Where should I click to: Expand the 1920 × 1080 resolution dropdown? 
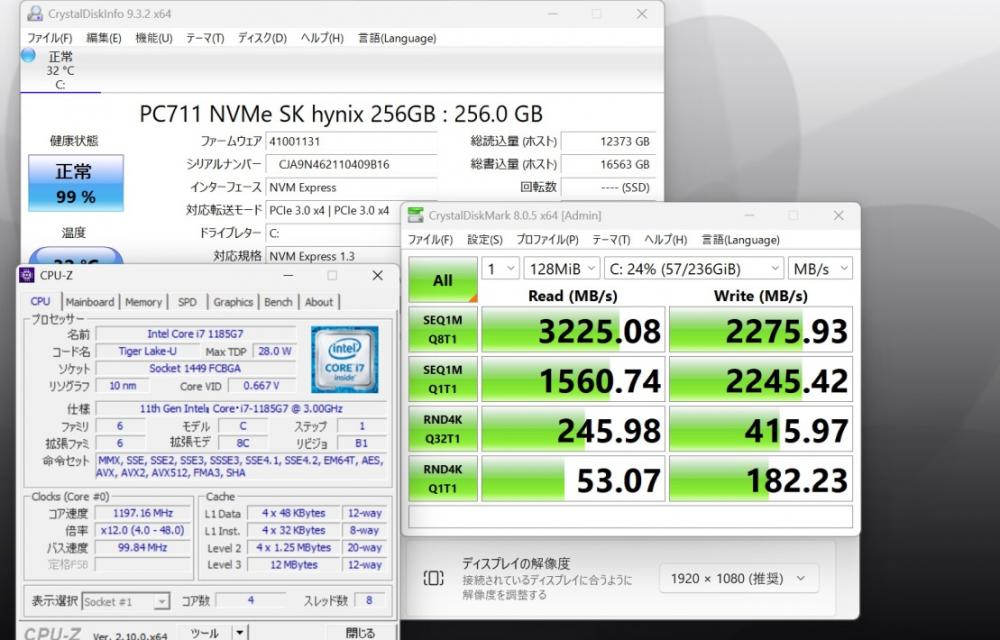[739, 579]
